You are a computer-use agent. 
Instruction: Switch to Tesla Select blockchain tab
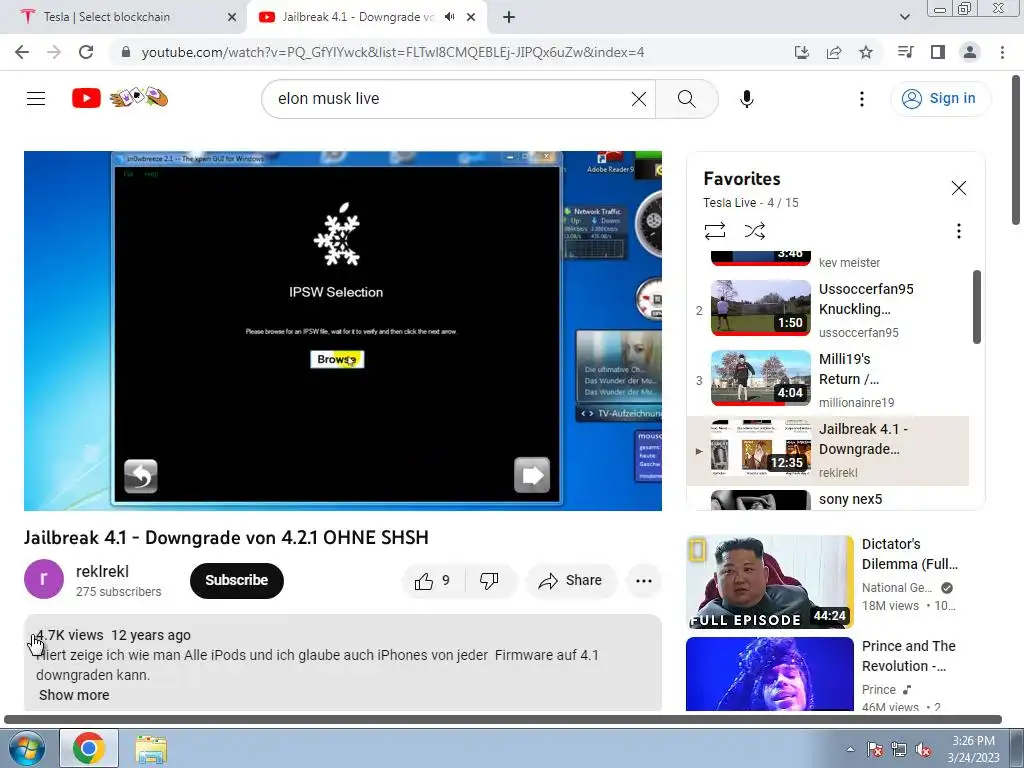click(x=123, y=17)
